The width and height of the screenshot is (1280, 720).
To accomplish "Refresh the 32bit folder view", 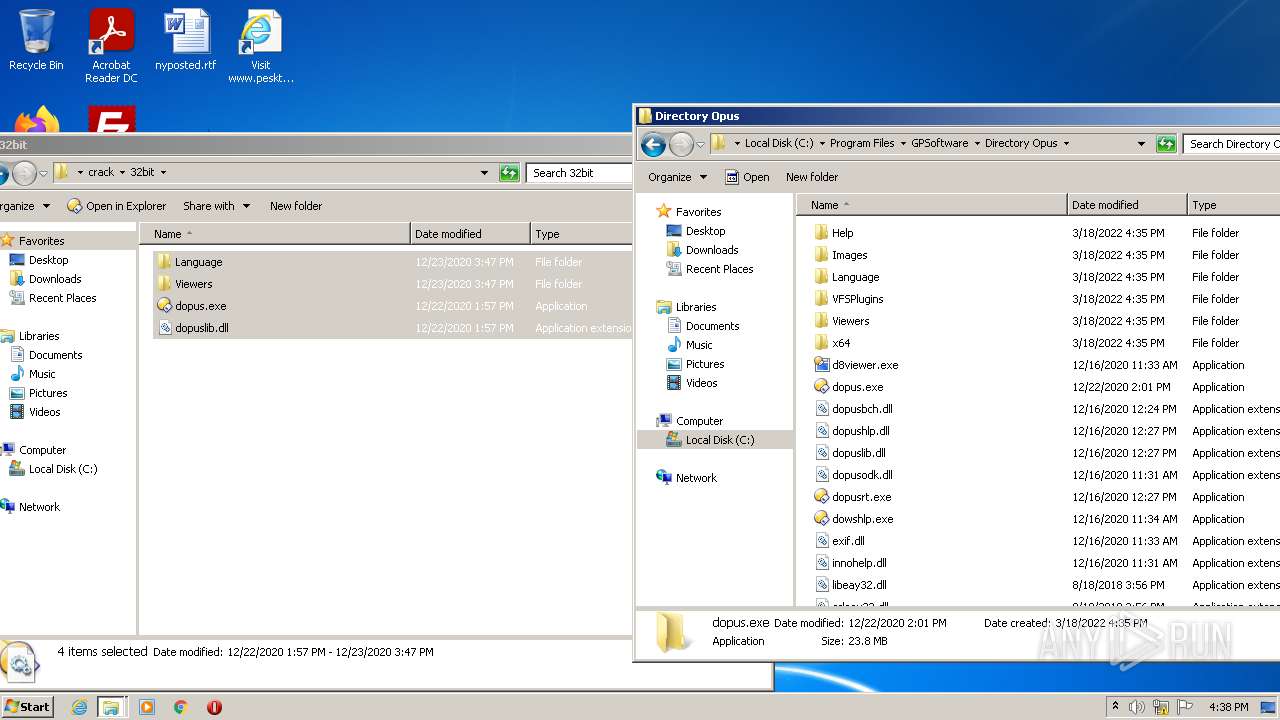I will [509, 173].
